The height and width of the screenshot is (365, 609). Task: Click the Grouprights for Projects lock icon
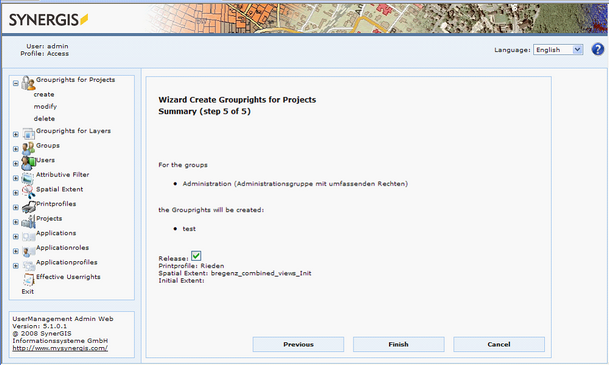tap(28, 83)
